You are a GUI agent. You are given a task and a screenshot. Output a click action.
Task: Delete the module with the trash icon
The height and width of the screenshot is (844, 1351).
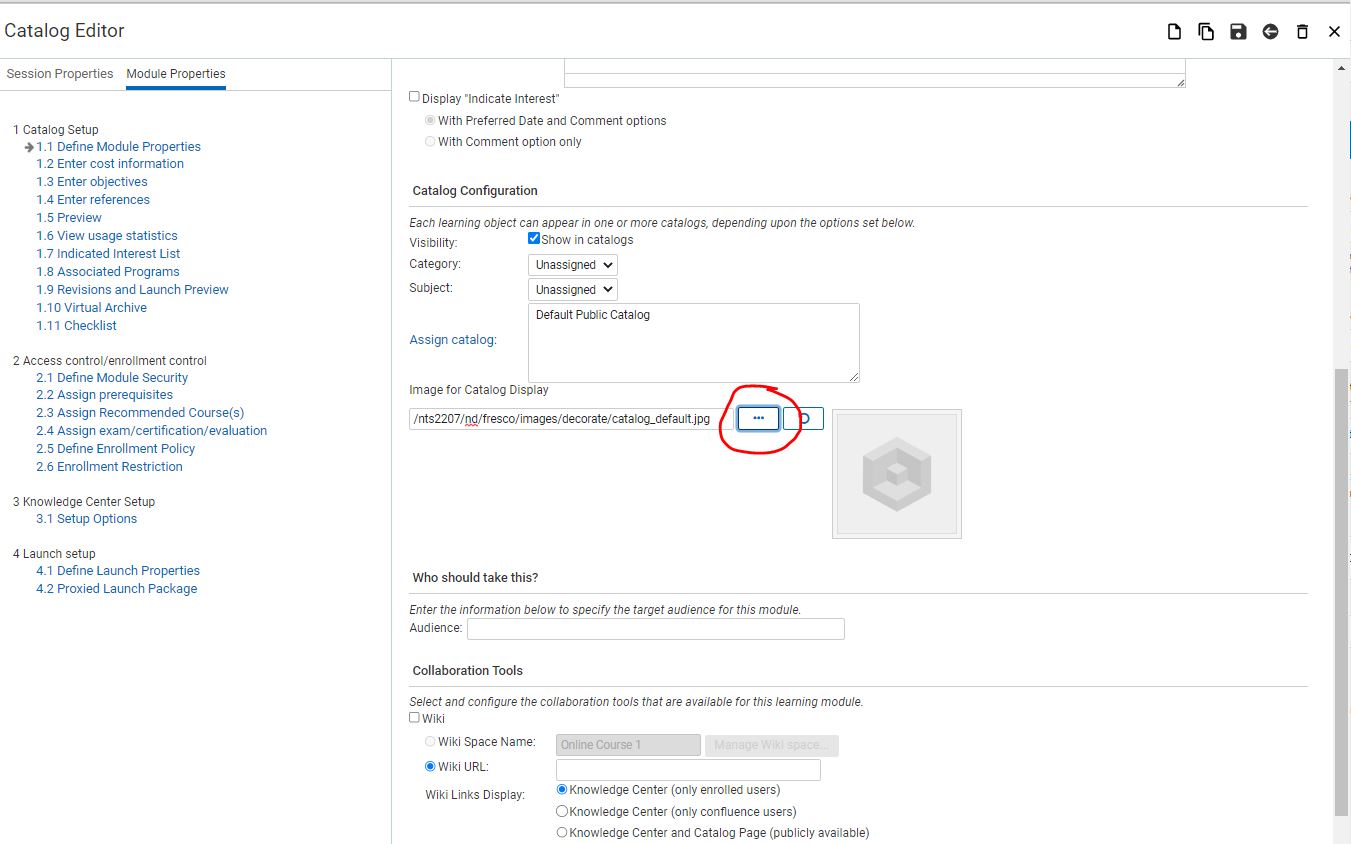tap(1302, 32)
